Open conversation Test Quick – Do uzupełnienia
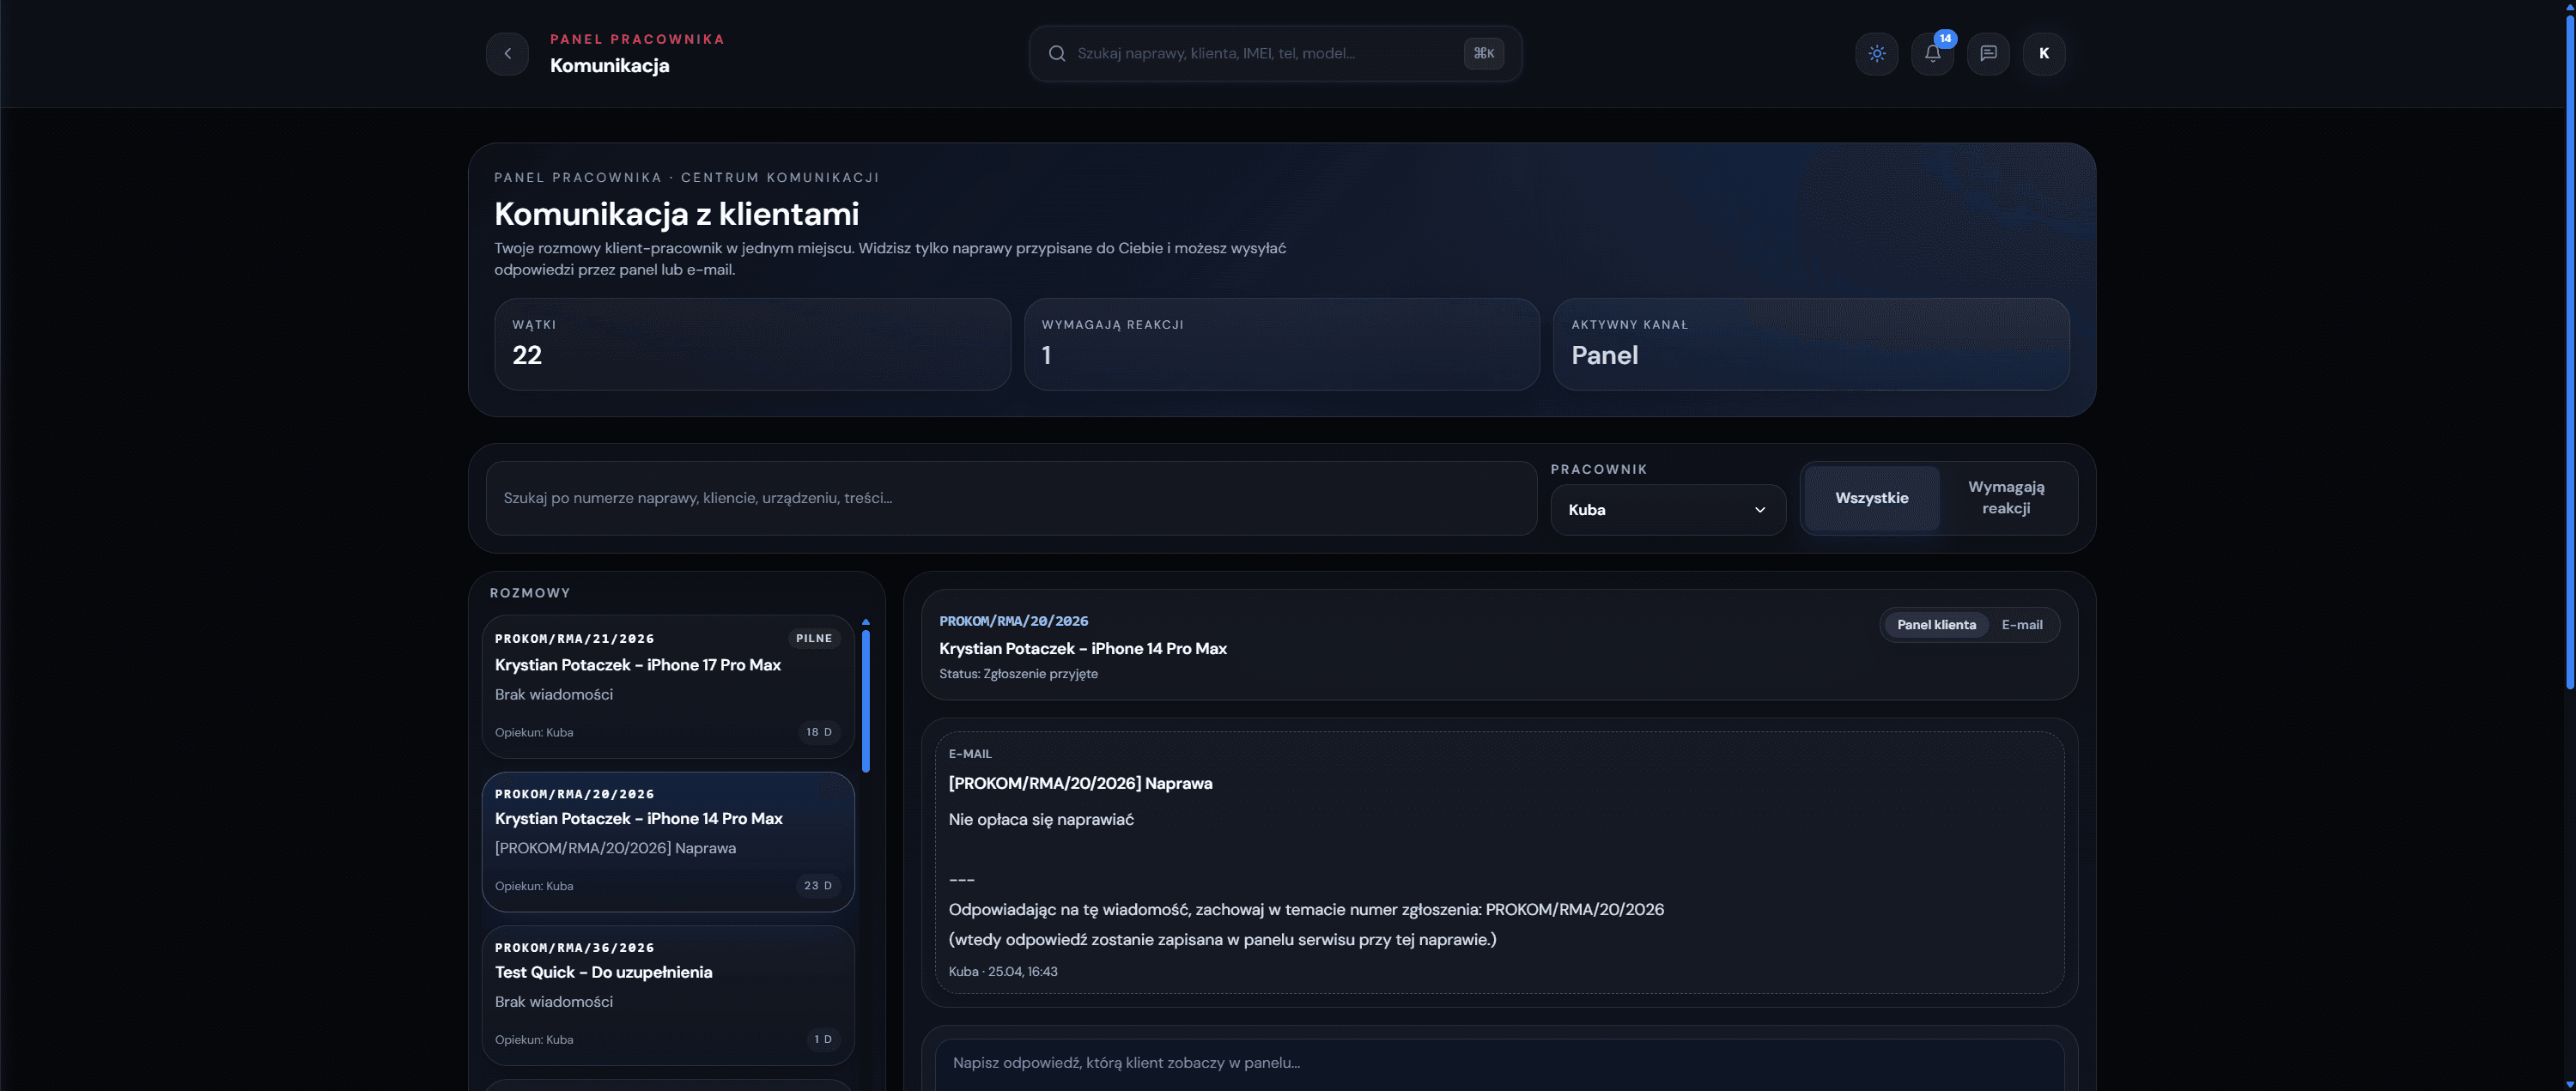 point(668,995)
